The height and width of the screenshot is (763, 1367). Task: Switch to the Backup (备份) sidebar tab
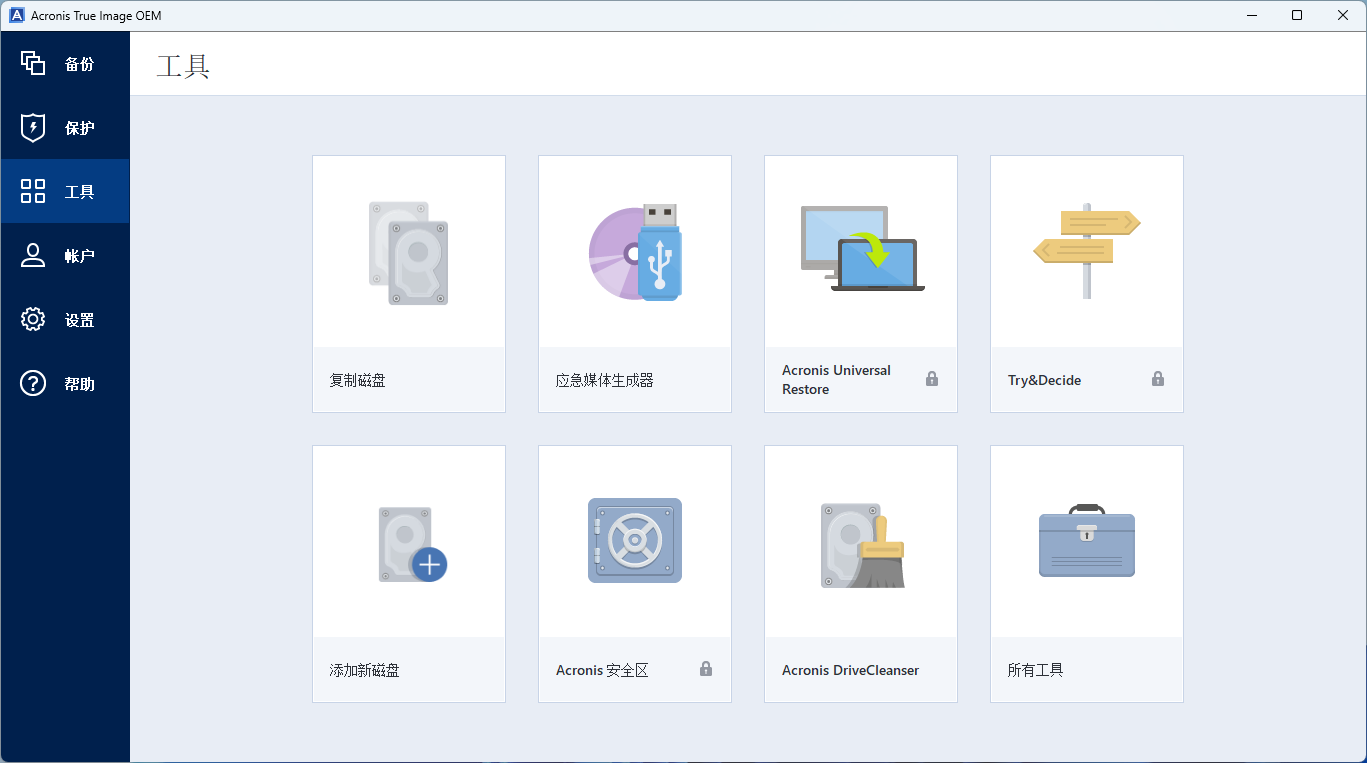pyautogui.click(x=65, y=64)
